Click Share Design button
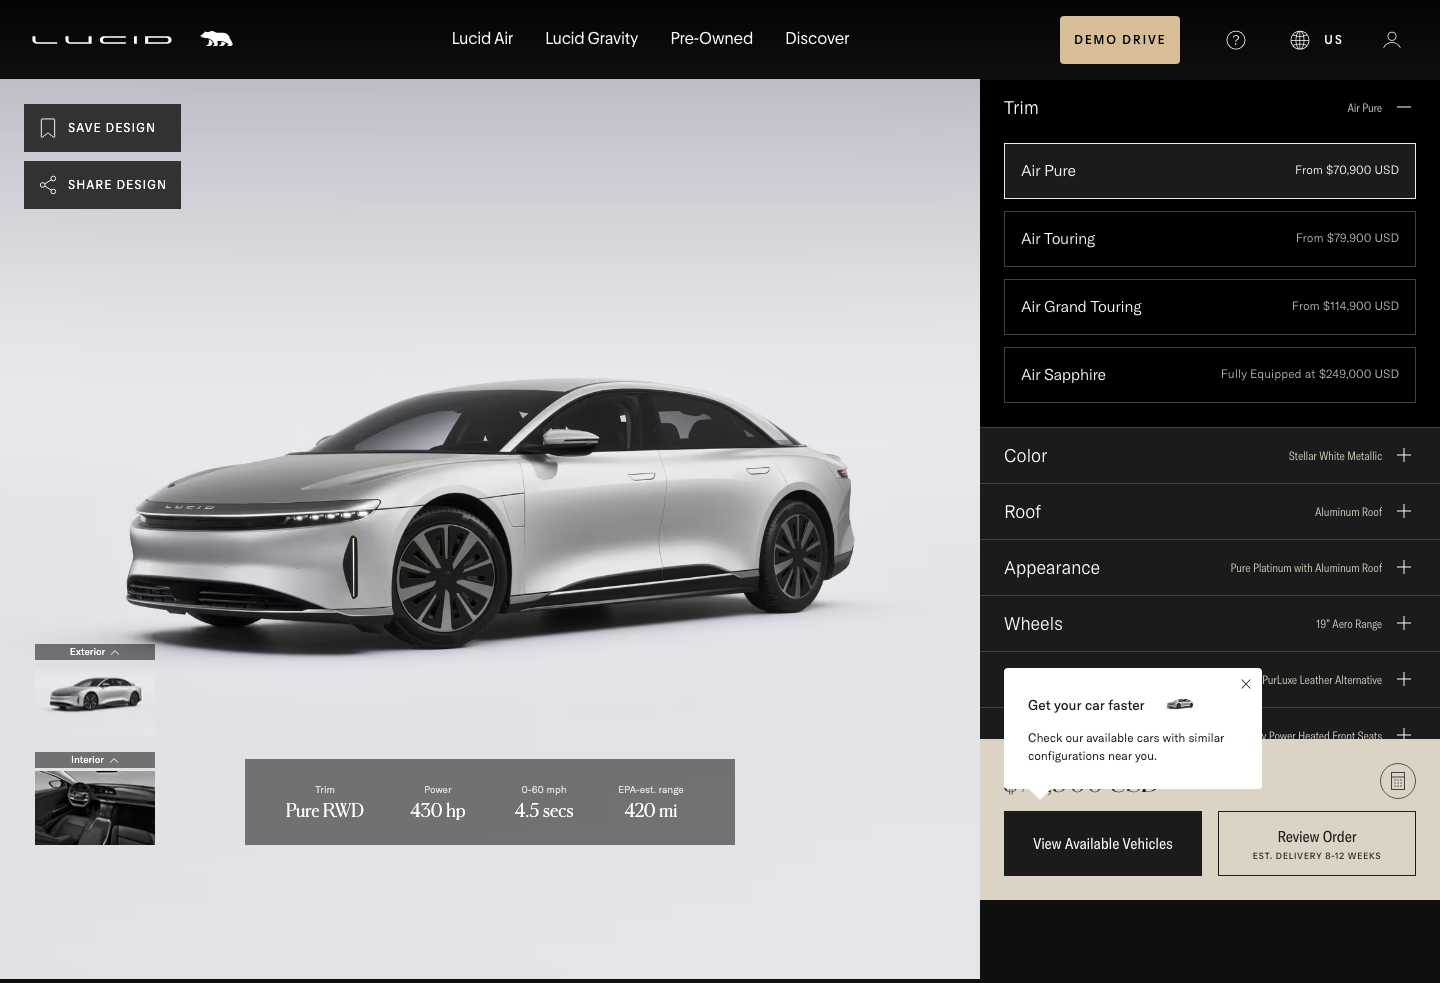The height and width of the screenshot is (983, 1440). [x=102, y=185]
